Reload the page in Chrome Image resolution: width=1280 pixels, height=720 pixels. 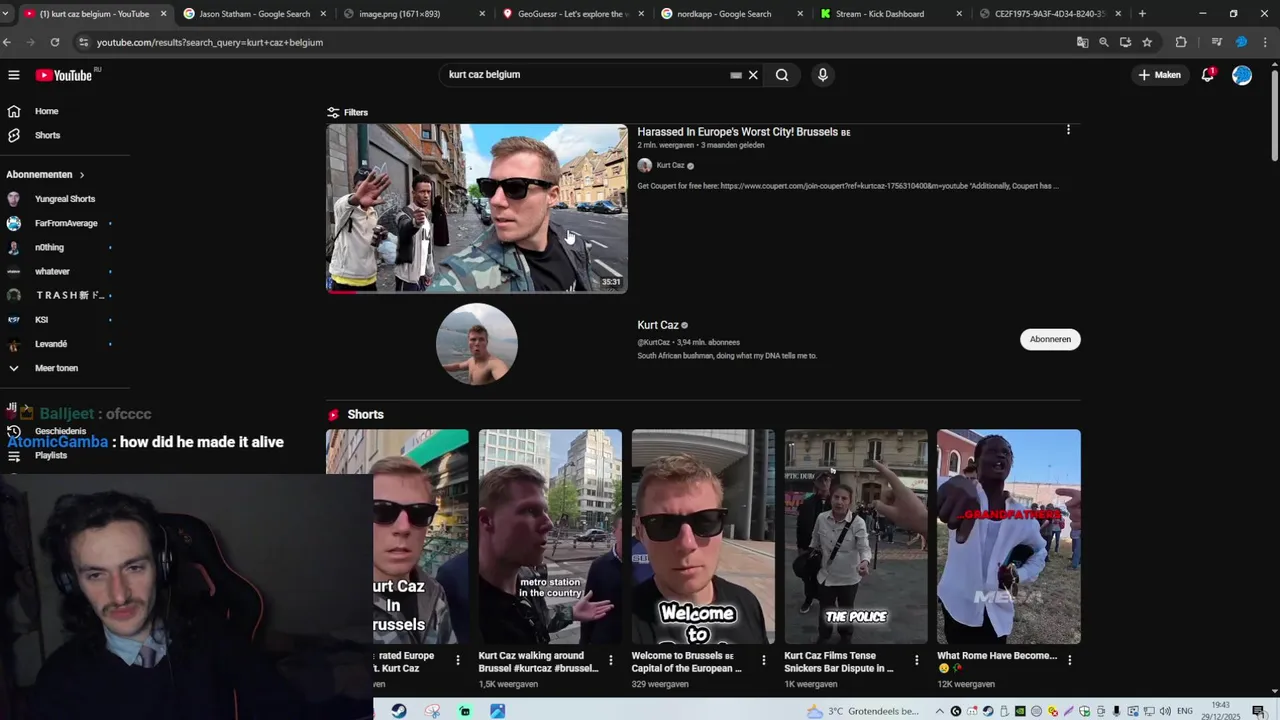[x=54, y=42]
